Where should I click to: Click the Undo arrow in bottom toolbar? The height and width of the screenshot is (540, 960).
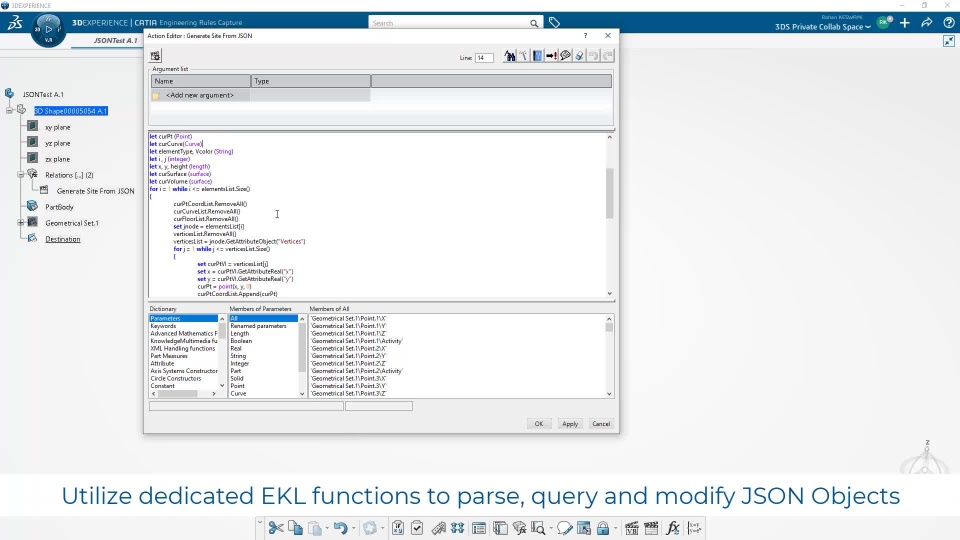(x=340, y=528)
